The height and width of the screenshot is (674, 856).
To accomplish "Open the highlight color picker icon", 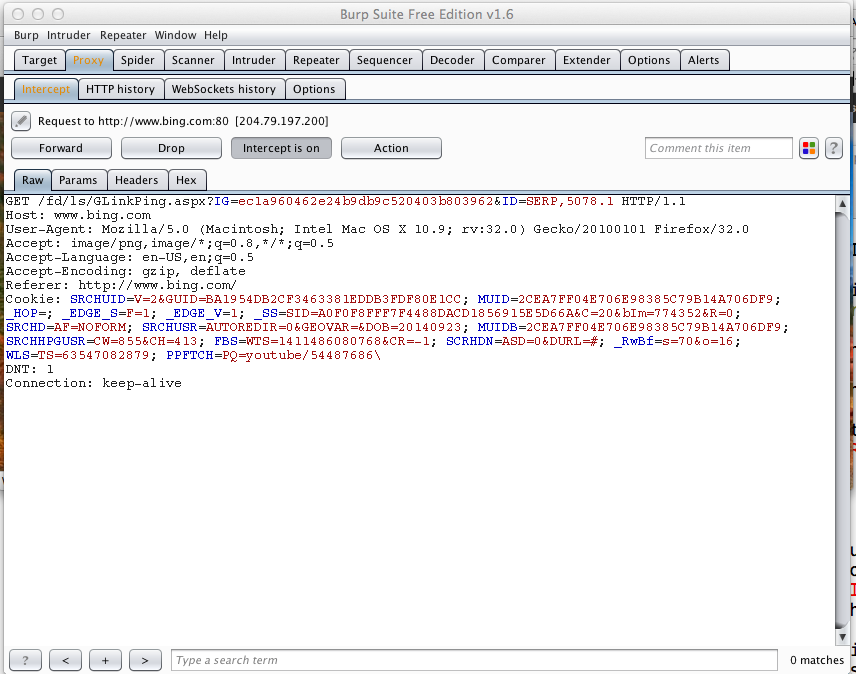I will tap(809, 148).
